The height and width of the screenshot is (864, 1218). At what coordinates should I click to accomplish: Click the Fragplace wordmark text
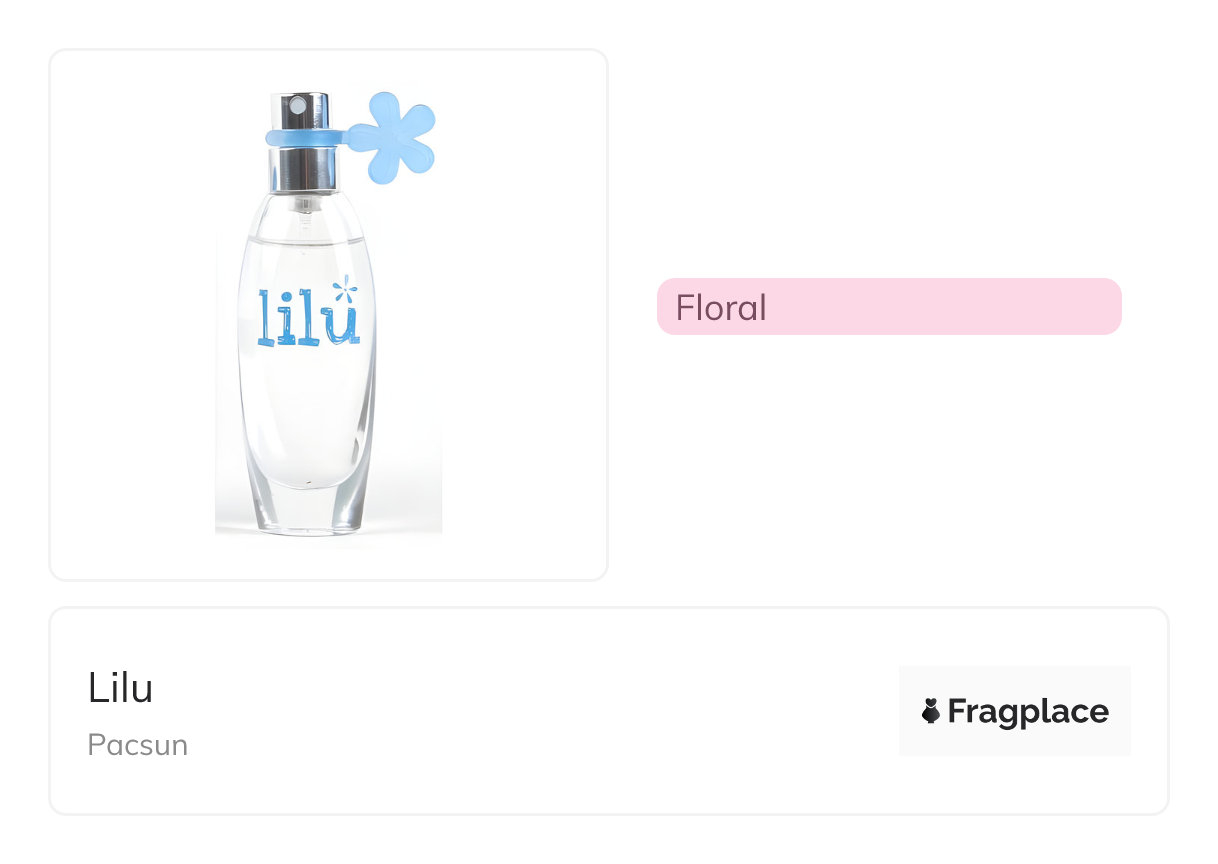1028,711
